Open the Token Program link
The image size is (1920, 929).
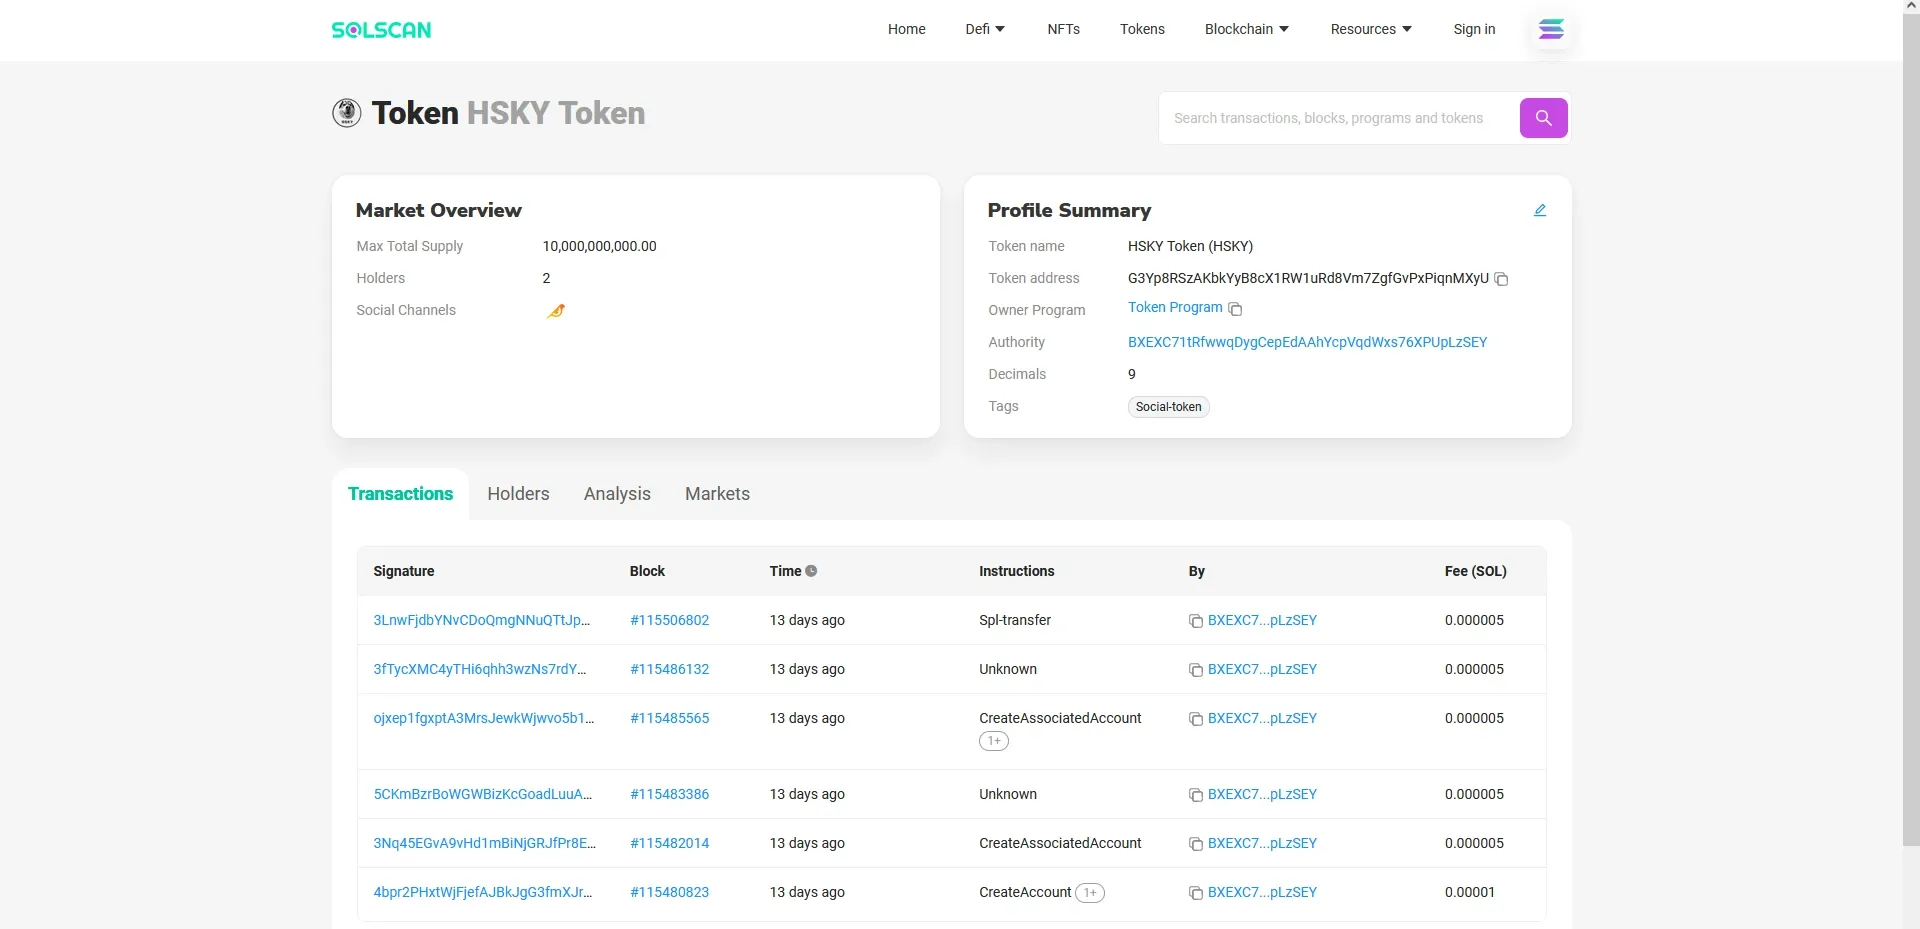[1175, 307]
